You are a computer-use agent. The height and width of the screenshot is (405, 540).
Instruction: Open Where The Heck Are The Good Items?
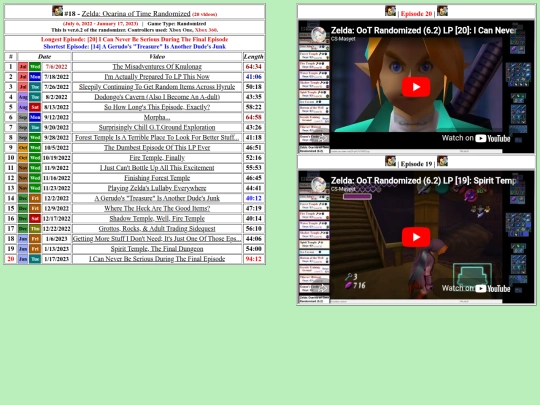click(157, 208)
